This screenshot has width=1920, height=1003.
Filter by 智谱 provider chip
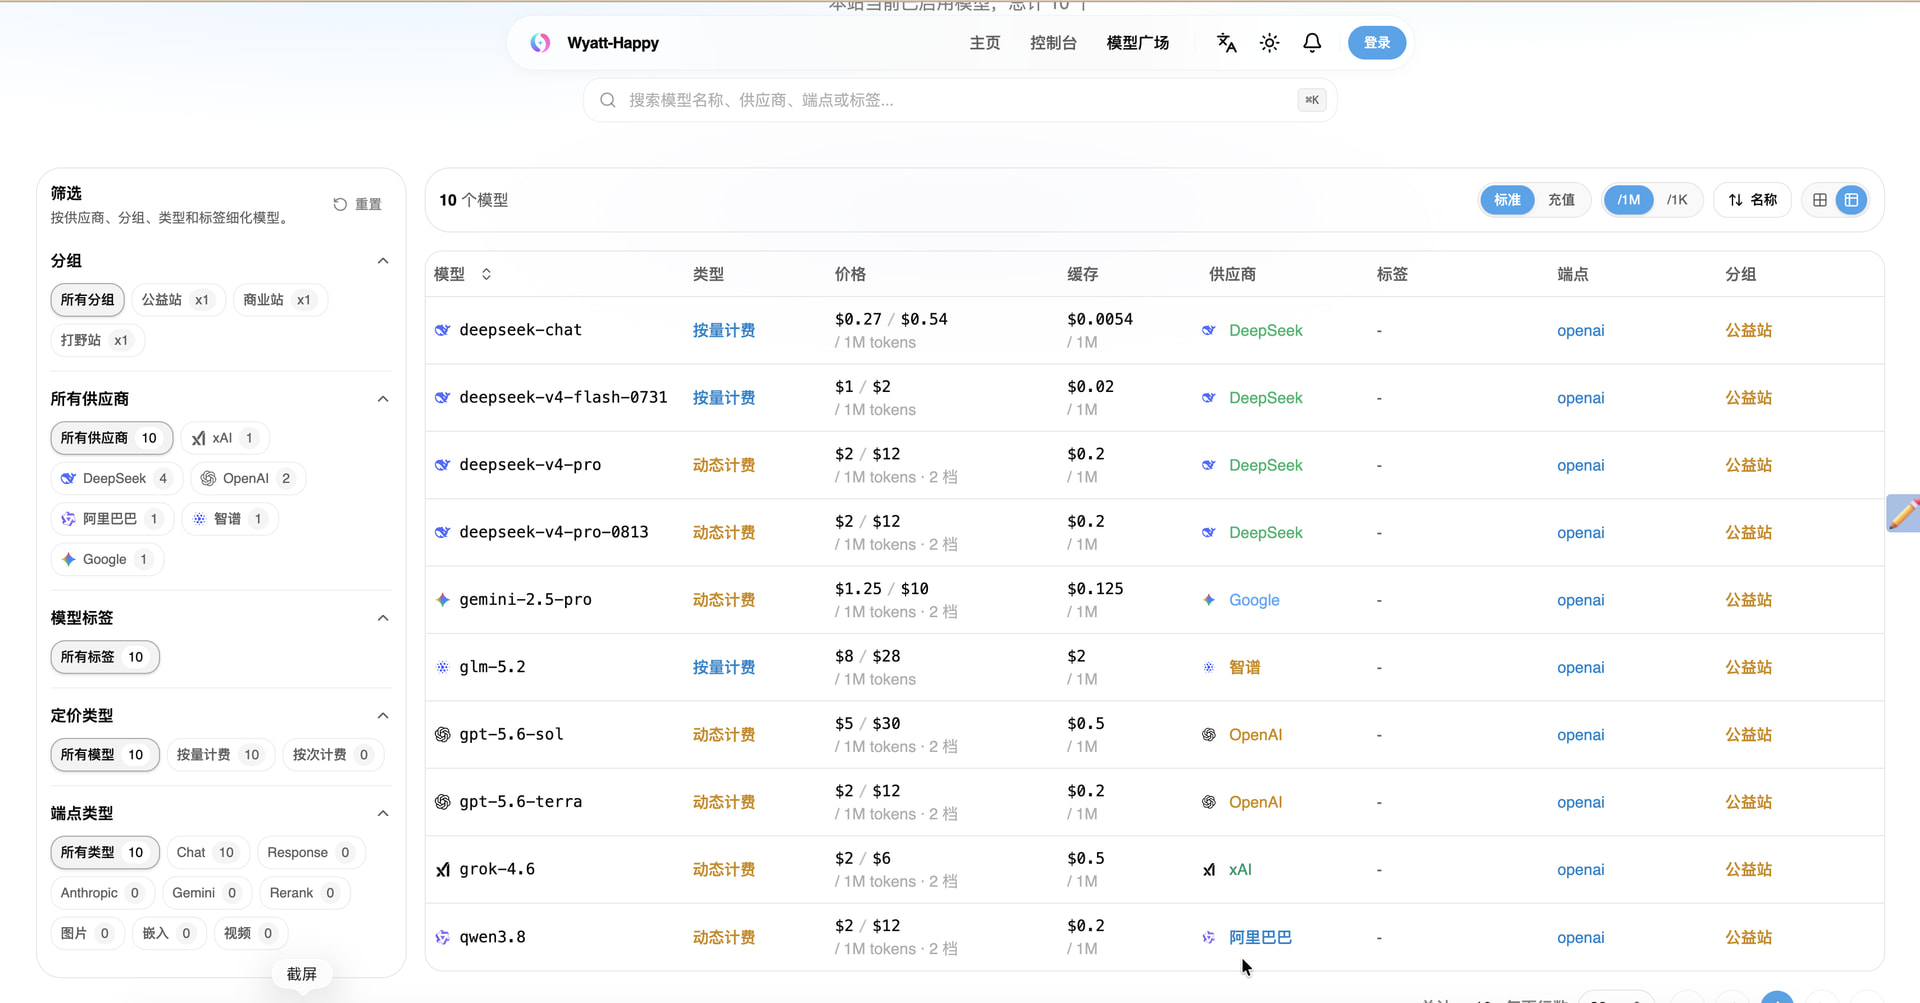point(230,519)
